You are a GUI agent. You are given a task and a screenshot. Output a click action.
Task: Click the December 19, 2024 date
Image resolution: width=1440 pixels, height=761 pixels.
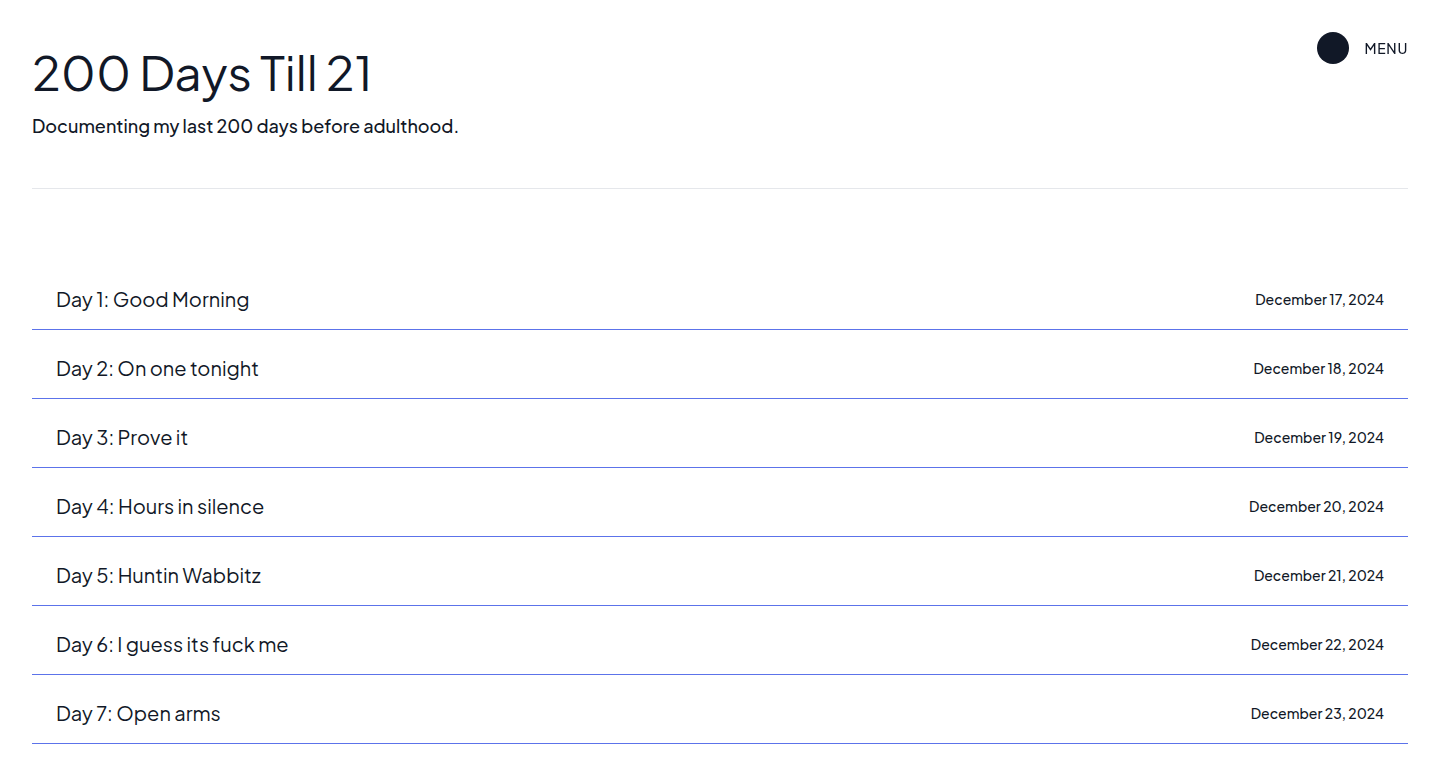[x=1318, y=438]
